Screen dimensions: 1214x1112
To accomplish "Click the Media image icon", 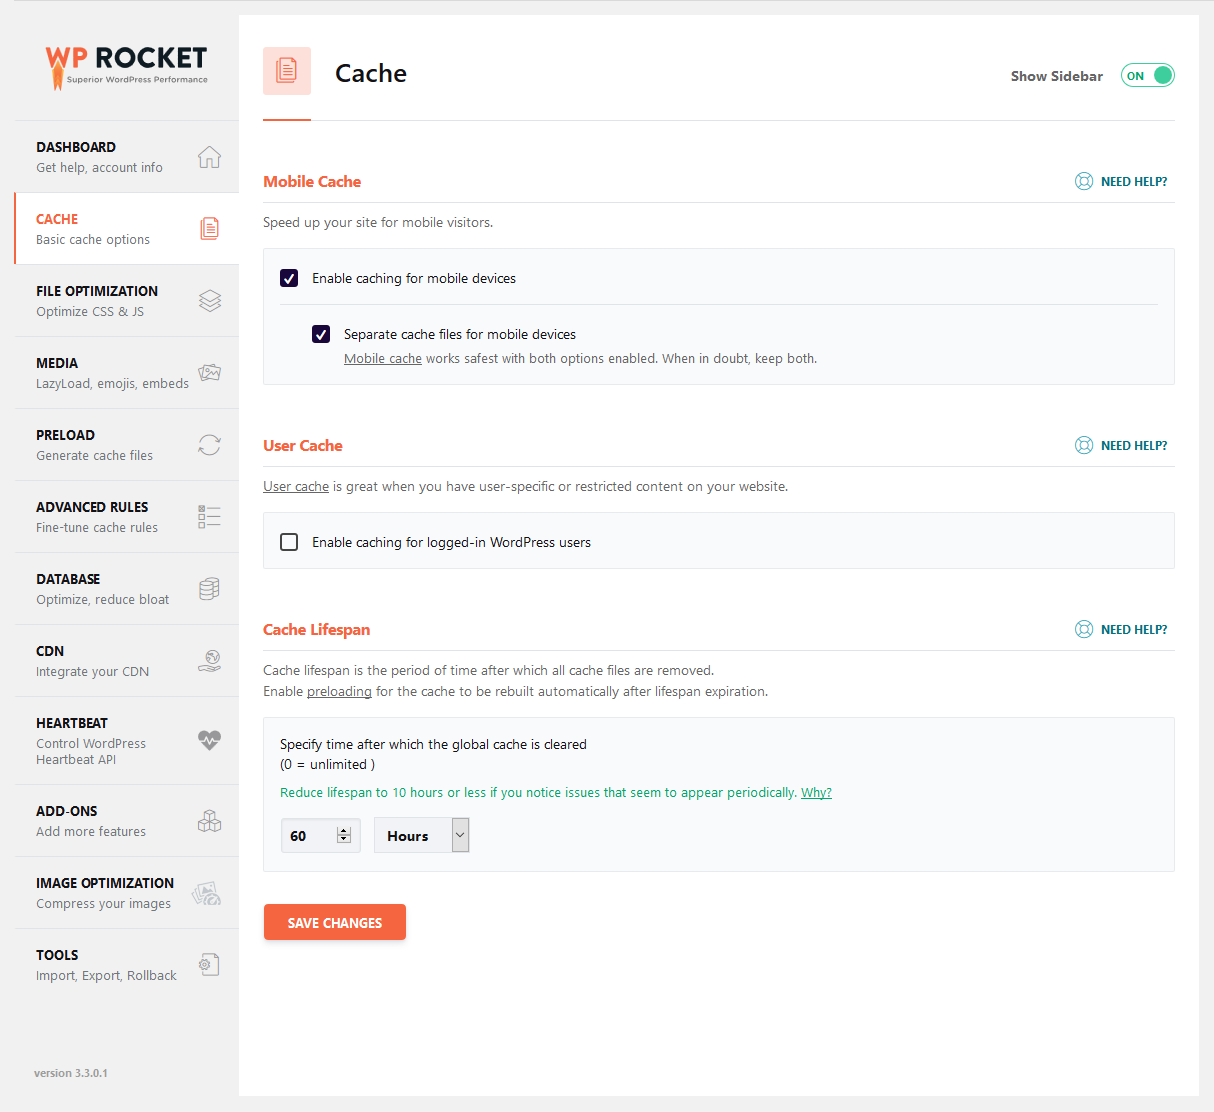I will coord(209,372).
